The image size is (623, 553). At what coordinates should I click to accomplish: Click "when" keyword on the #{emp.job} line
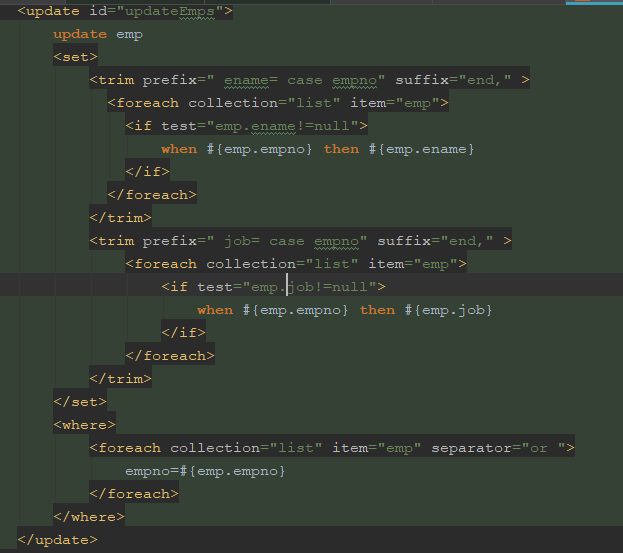[x=215, y=310]
